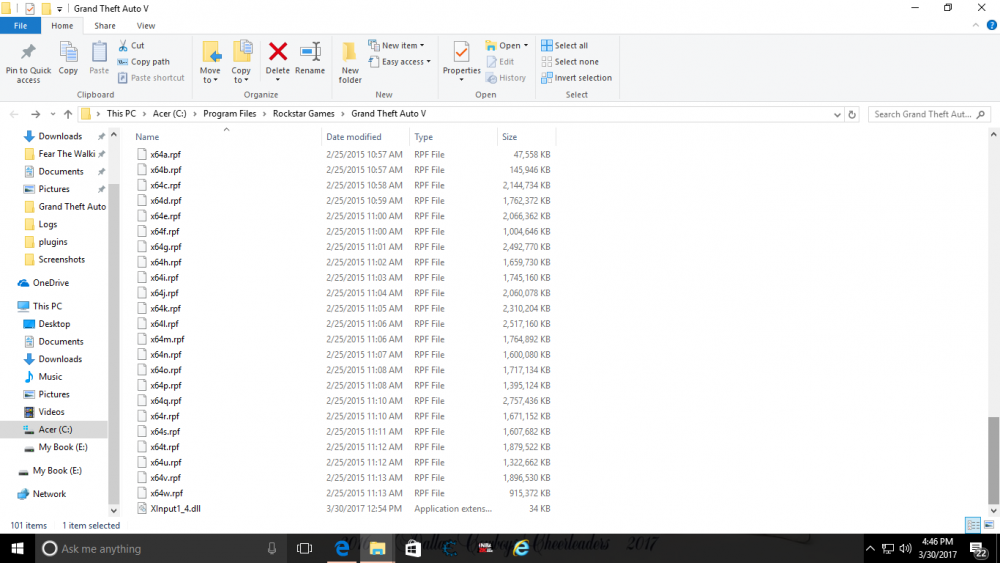Open Music in the navigation pane

[50, 376]
